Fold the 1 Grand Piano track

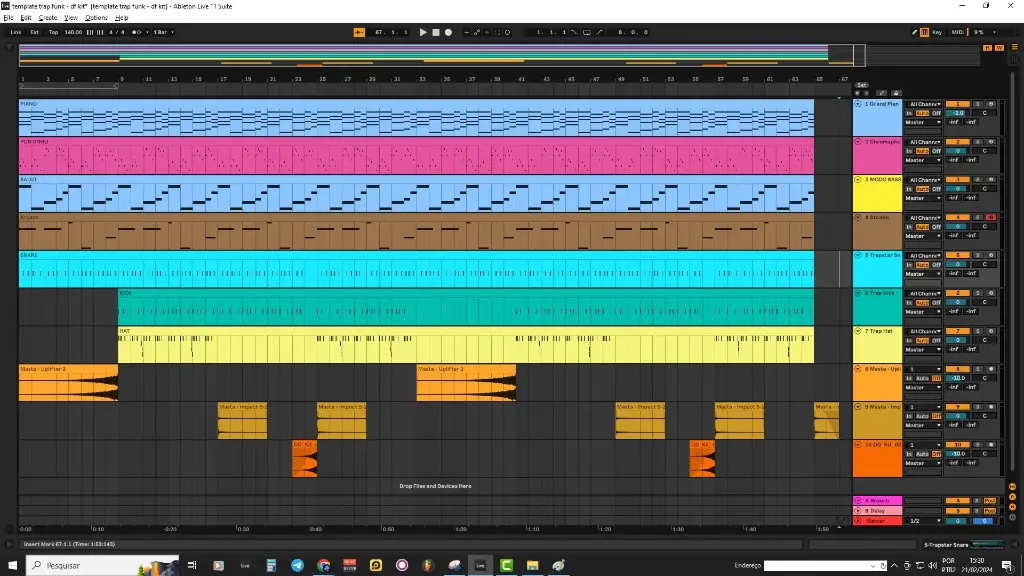857,104
